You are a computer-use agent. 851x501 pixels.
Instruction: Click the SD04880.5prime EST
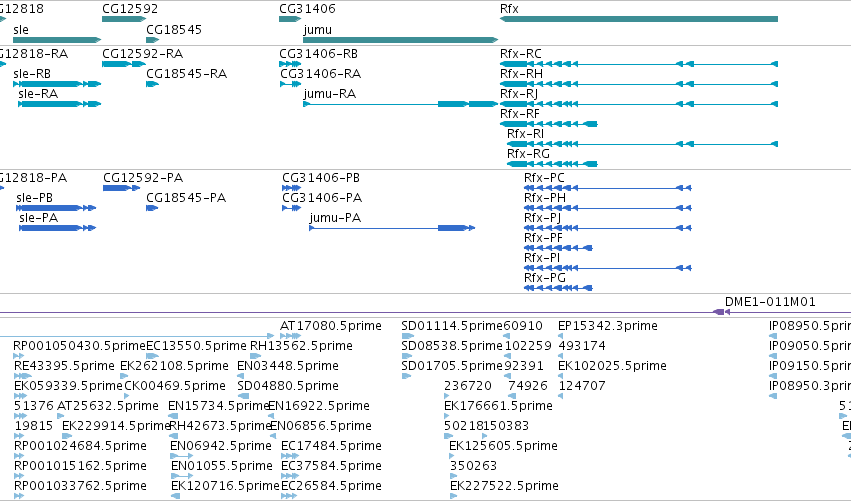tap(288, 386)
